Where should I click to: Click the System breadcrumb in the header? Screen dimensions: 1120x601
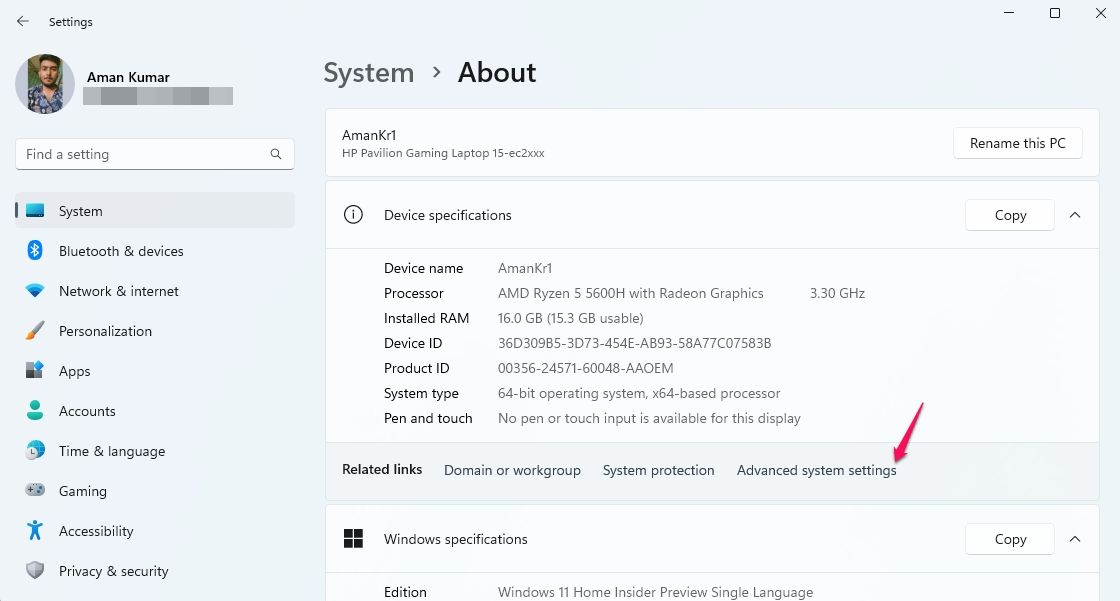click(x=368, y=73)
